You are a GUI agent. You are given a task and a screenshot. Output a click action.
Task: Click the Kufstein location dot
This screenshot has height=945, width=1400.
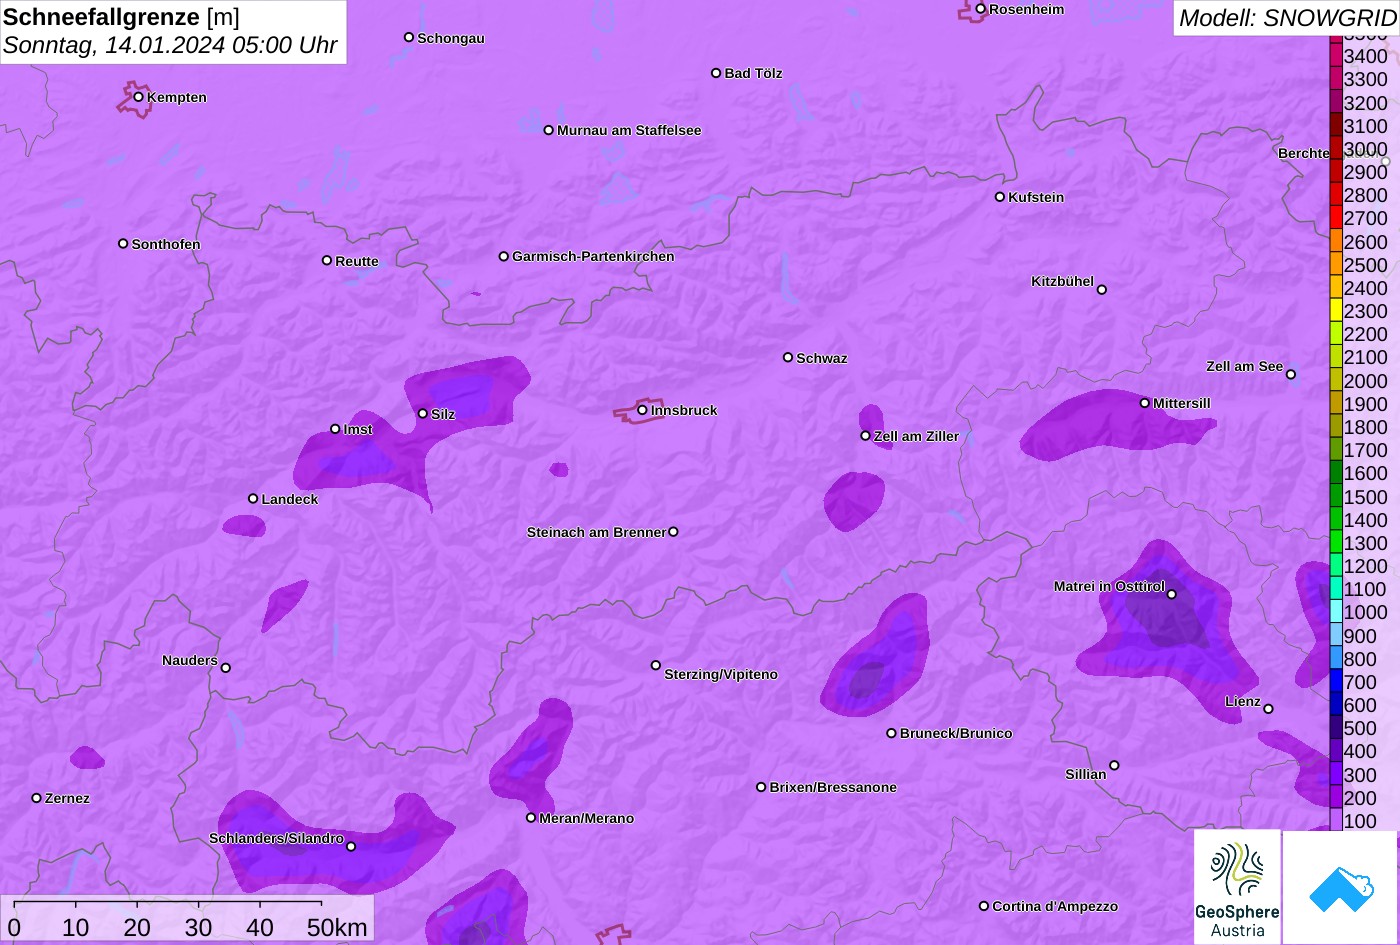click(x=1000, y=197)
